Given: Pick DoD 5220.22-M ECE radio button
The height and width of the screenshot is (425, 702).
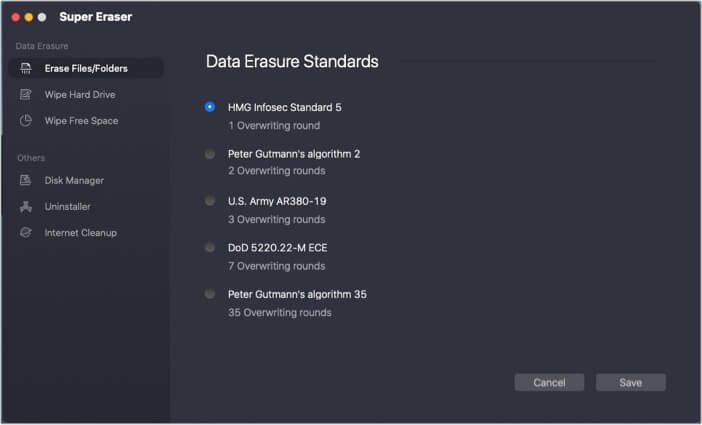Looking at the screenshot, I should pyautogui.click(x=210, y=247).
